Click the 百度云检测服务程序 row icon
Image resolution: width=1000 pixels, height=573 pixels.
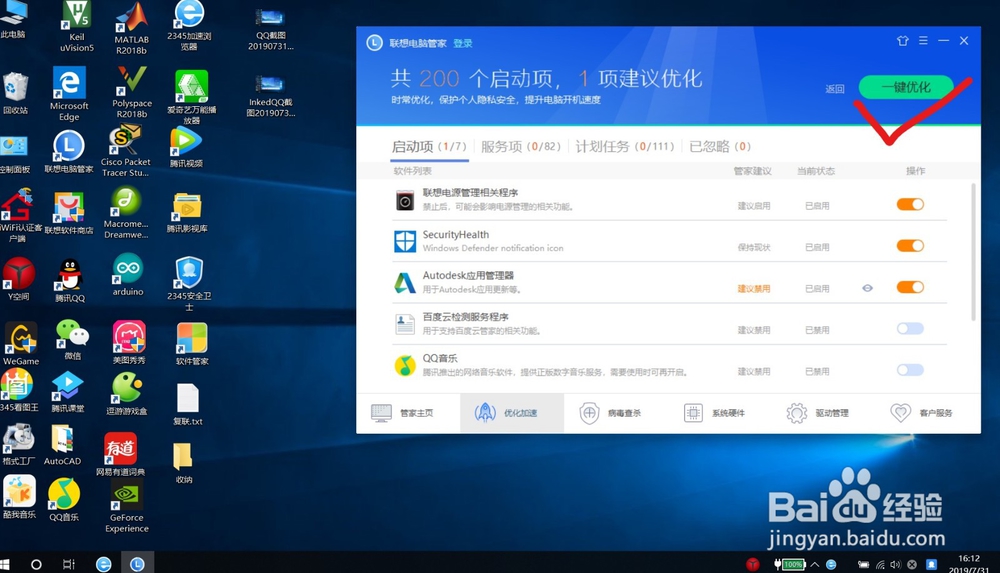coord(405,324)
